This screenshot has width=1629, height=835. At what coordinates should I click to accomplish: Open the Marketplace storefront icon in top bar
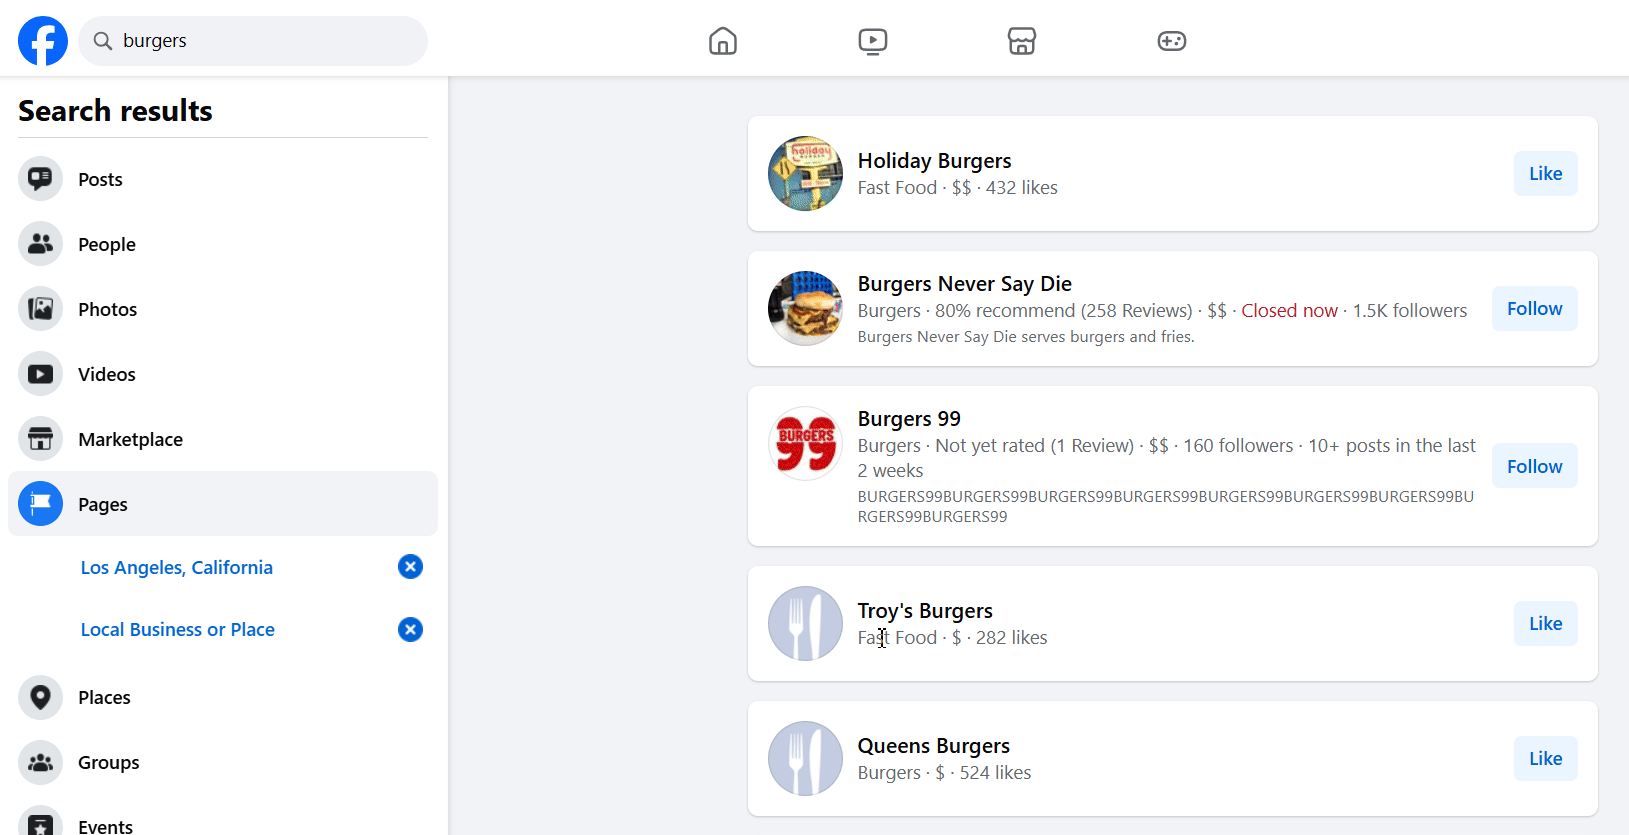click(1022, 41)
